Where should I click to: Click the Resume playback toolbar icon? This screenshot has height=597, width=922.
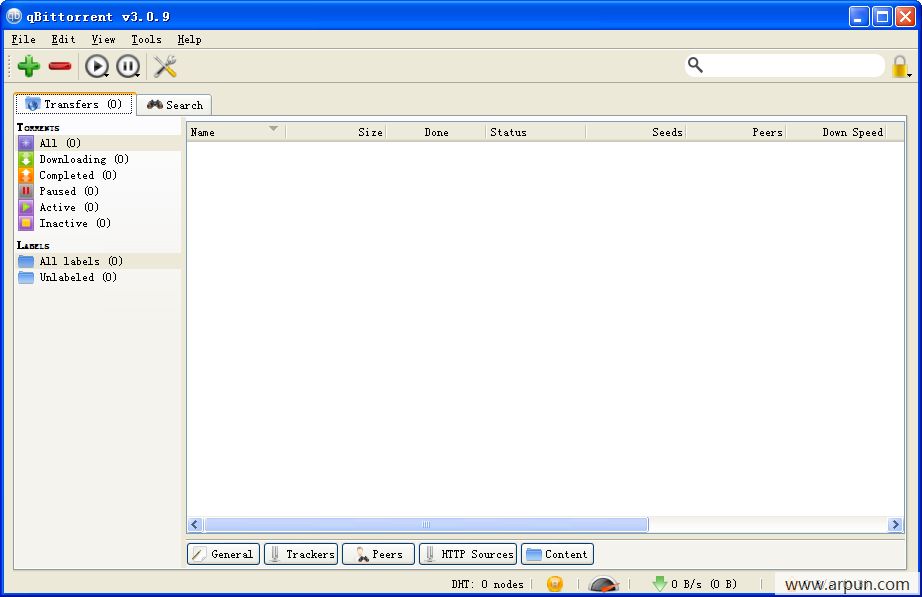click(x=96, y=66)
